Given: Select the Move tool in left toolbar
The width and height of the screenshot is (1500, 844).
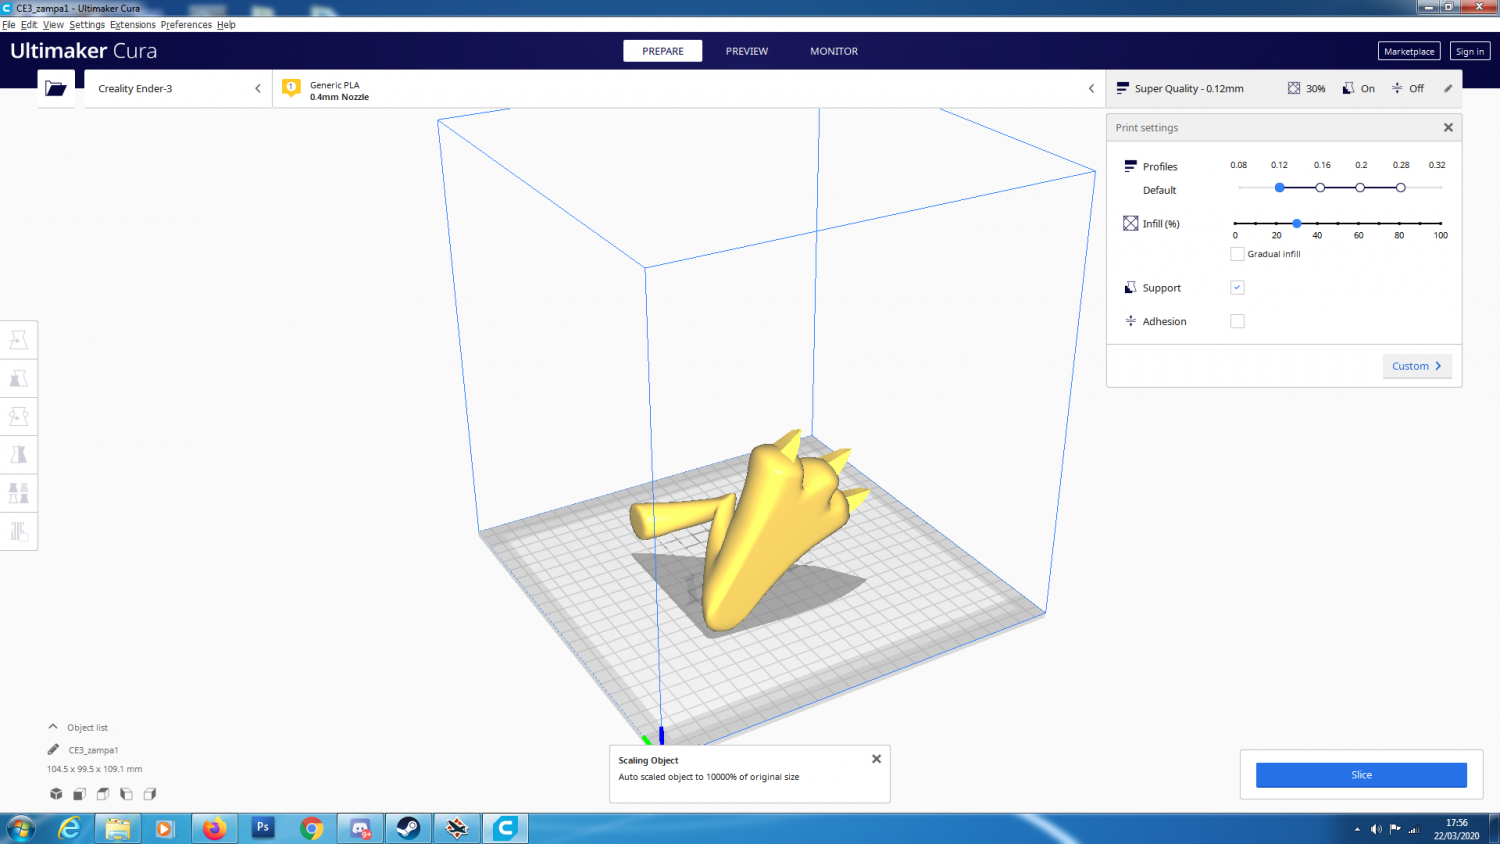Looking at the screenshot, I should tap(18, 340).
